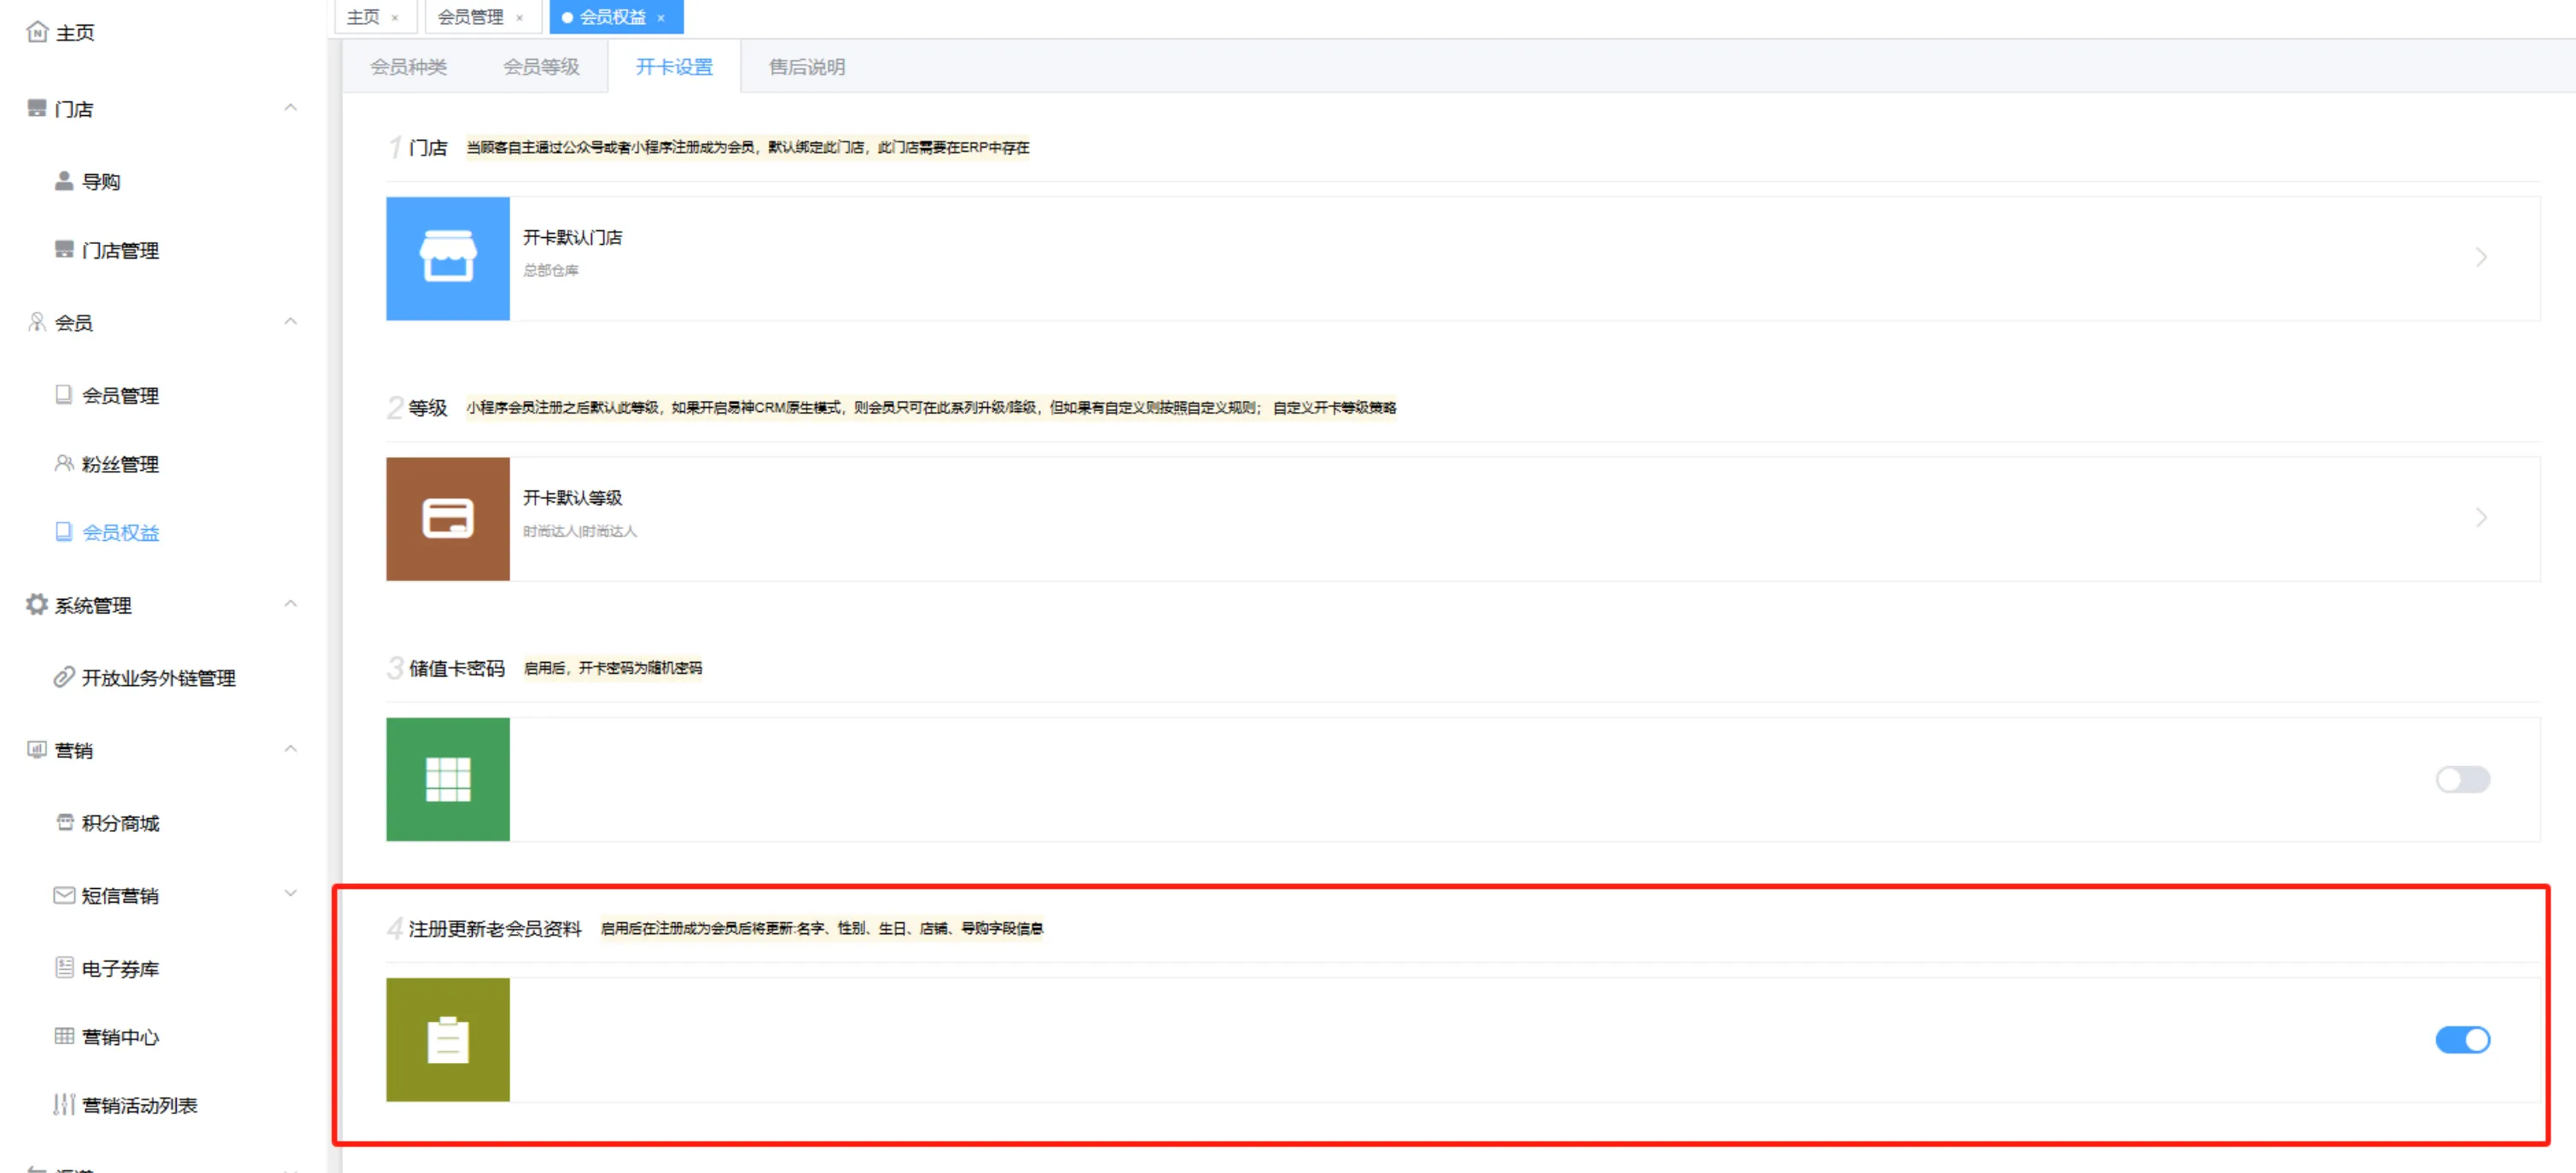Open the 导购 sidebar item
The image size is (2576, 1173).
(100, 181)
